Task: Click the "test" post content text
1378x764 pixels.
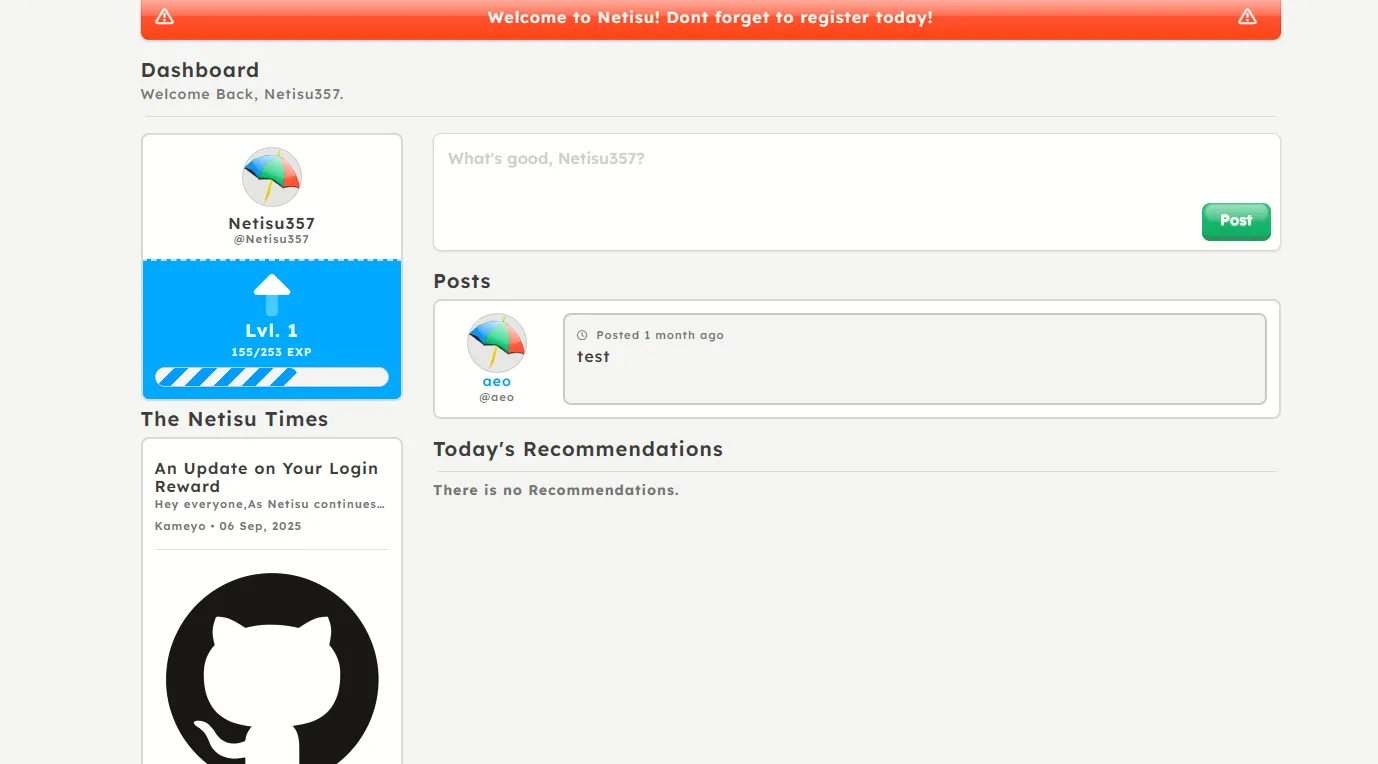Action: click(593, 357)
